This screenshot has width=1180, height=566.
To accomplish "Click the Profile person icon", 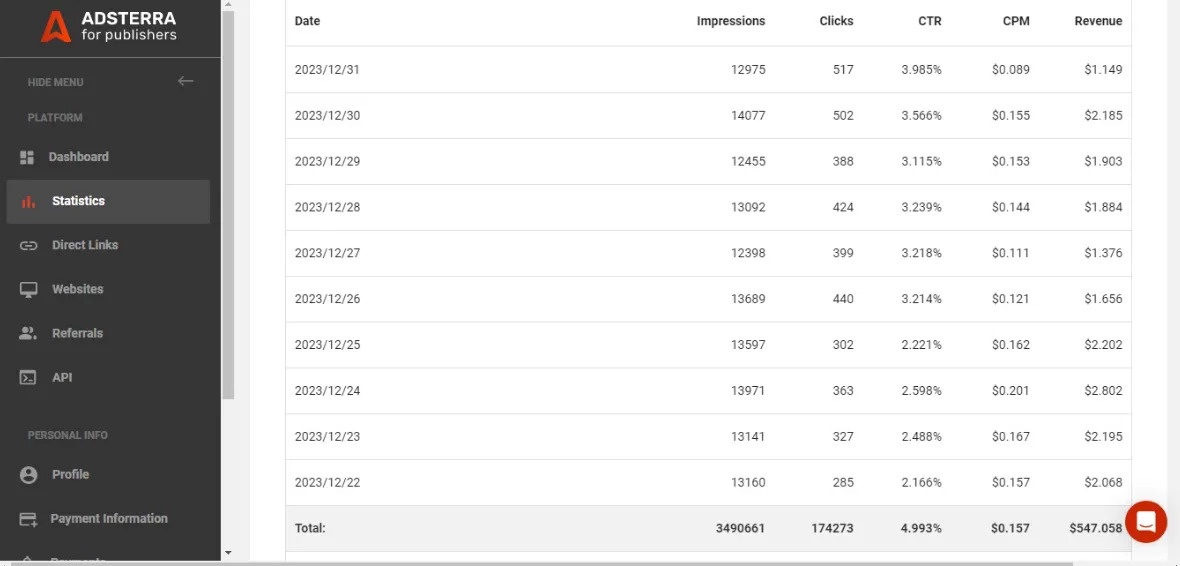I will point(28,474).
